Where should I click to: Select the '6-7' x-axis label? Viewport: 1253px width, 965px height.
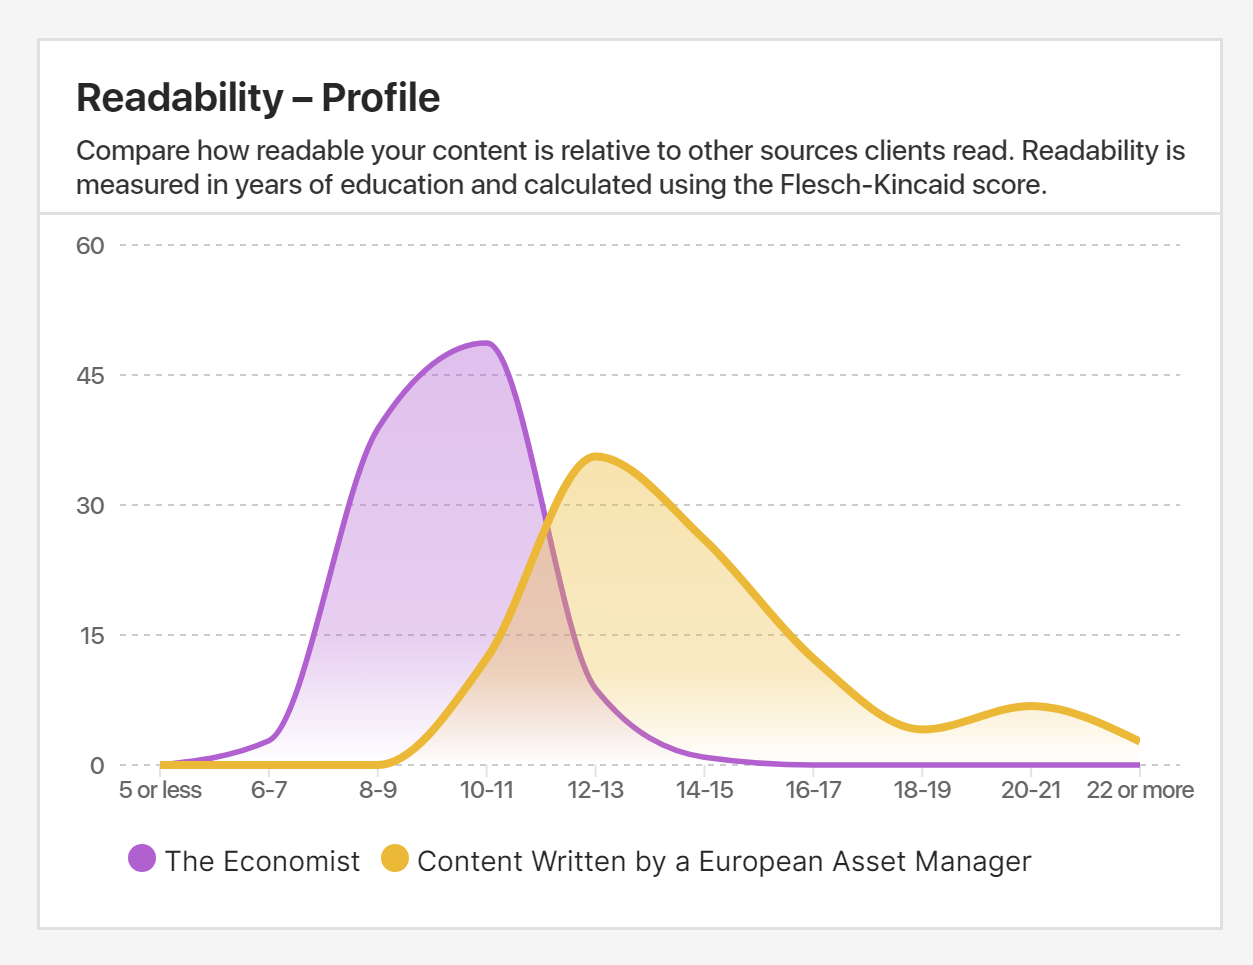coord(269,790)
